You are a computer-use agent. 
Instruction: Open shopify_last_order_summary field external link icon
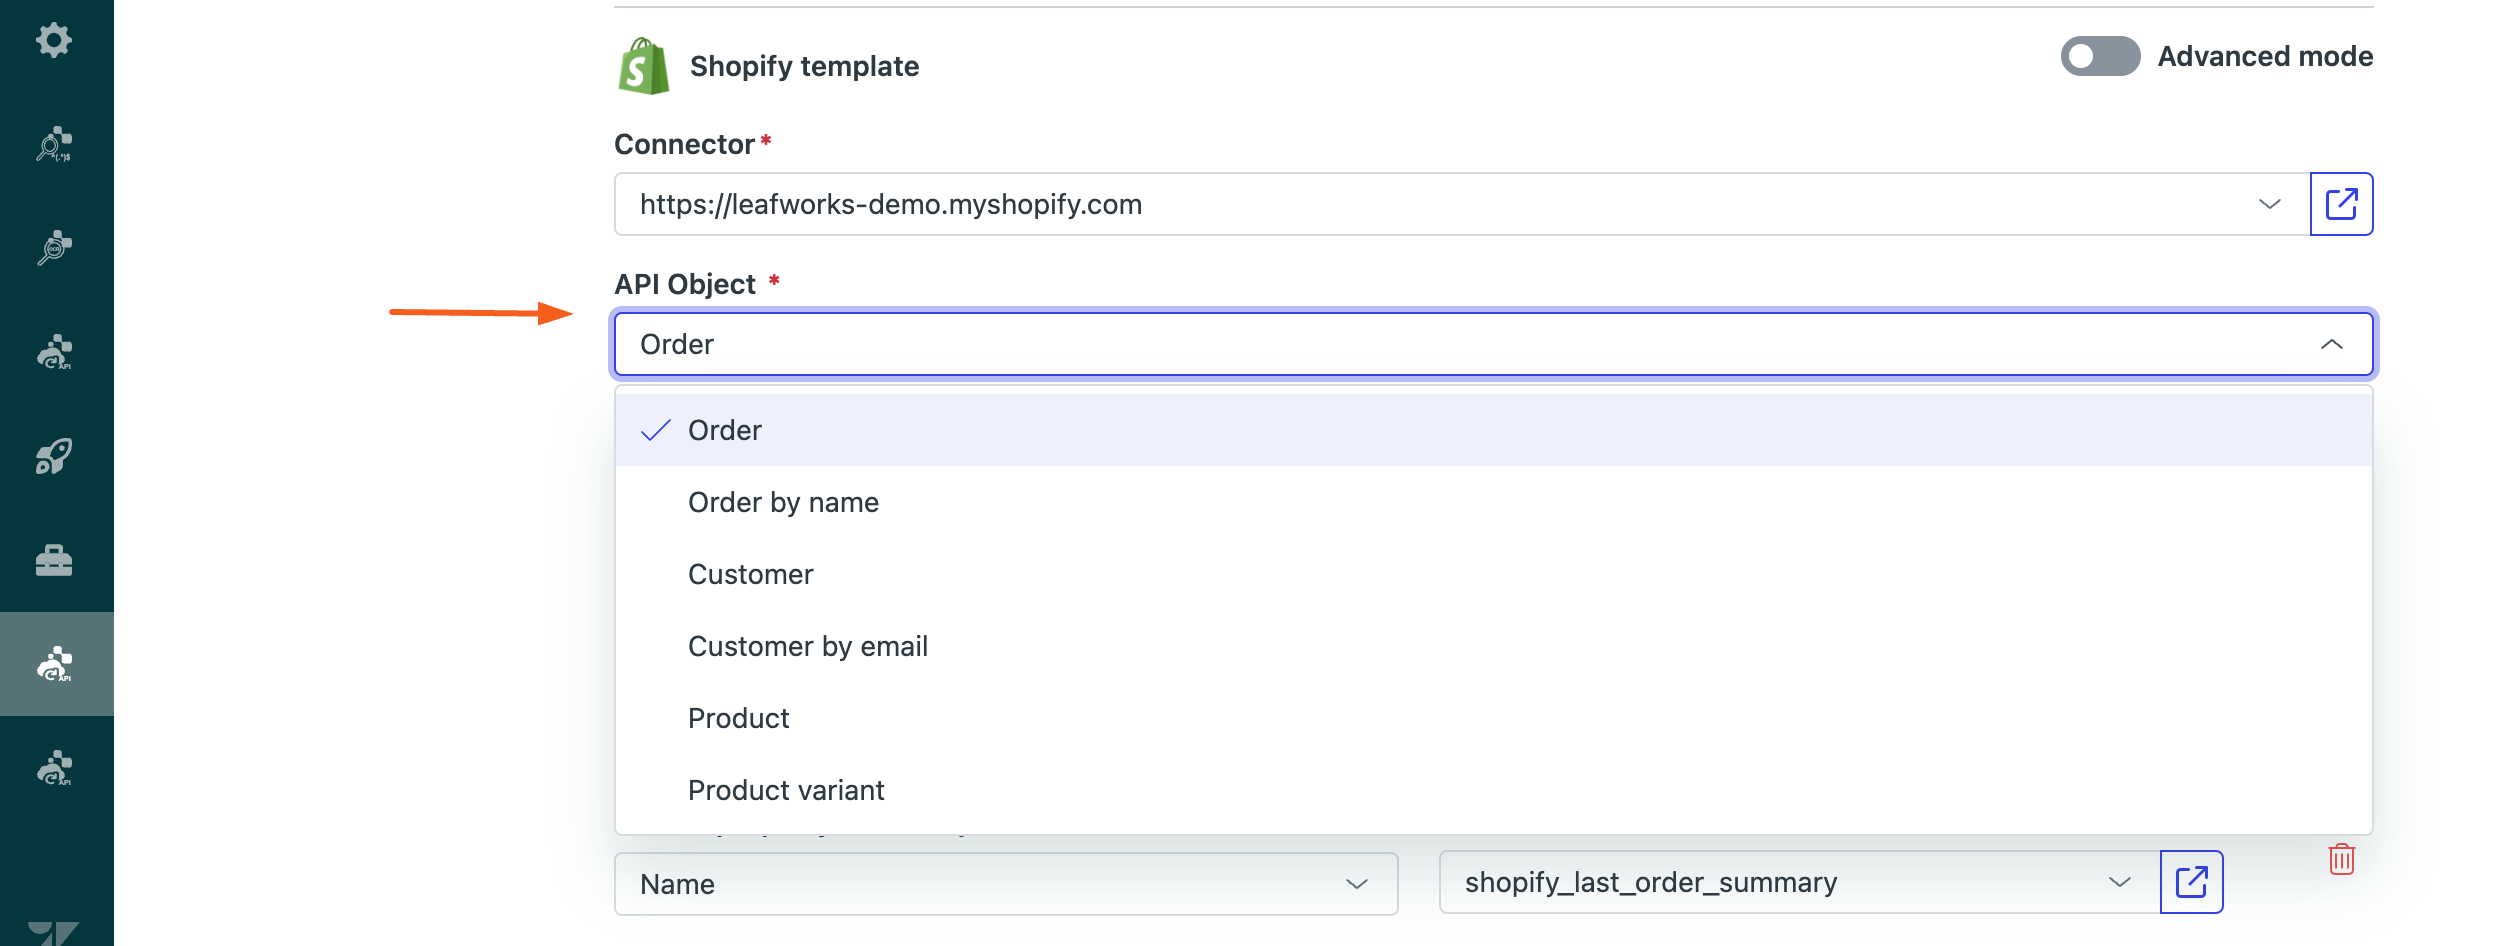[2191, 882]
